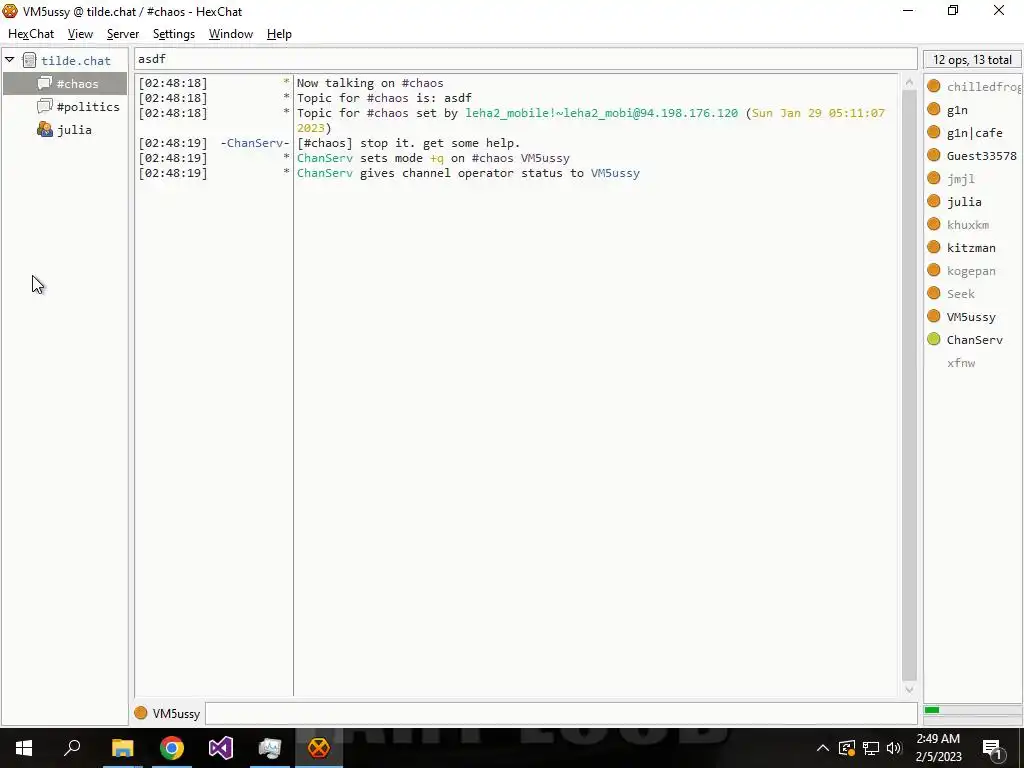Click the op icon beside jmjl

click(x=934, y=178)
